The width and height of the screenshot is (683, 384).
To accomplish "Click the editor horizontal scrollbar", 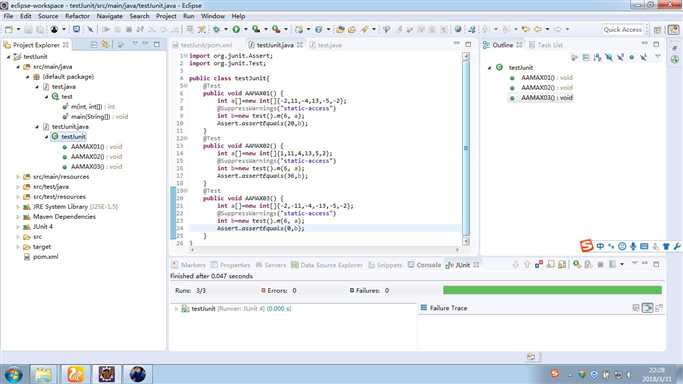I will coord(325,250).
